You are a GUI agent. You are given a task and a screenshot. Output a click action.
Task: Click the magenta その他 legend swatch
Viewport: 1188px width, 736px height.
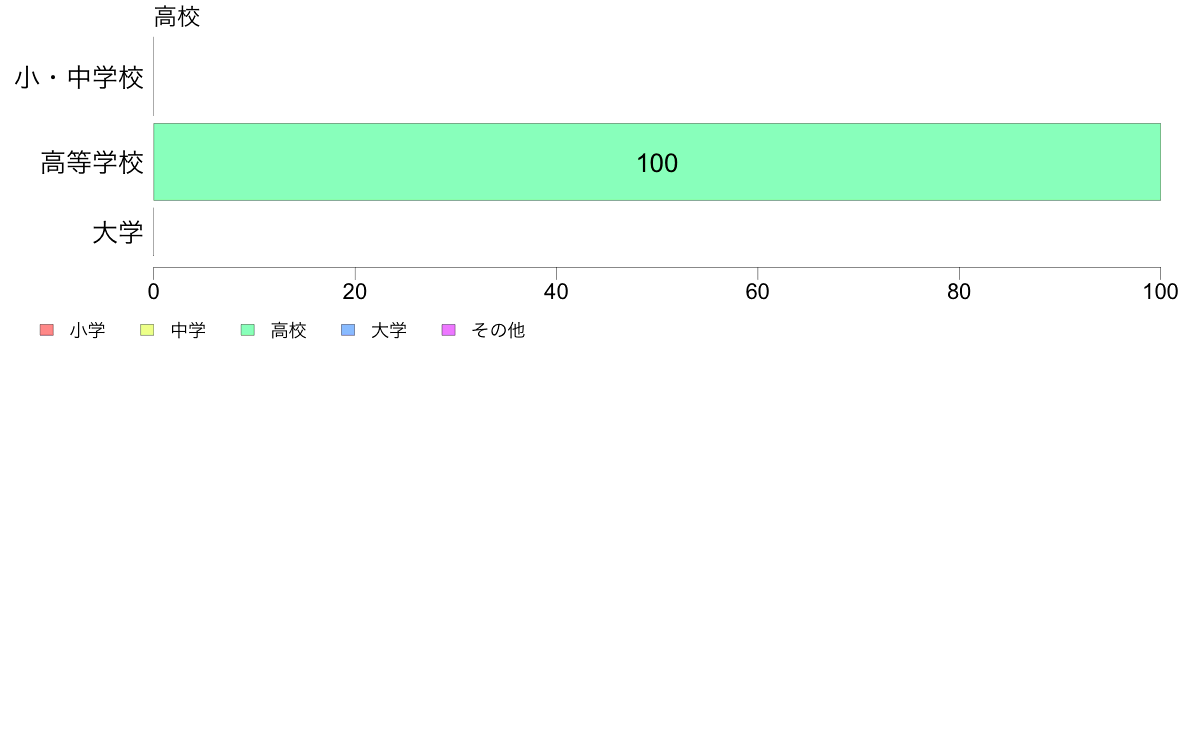point(449,330)
